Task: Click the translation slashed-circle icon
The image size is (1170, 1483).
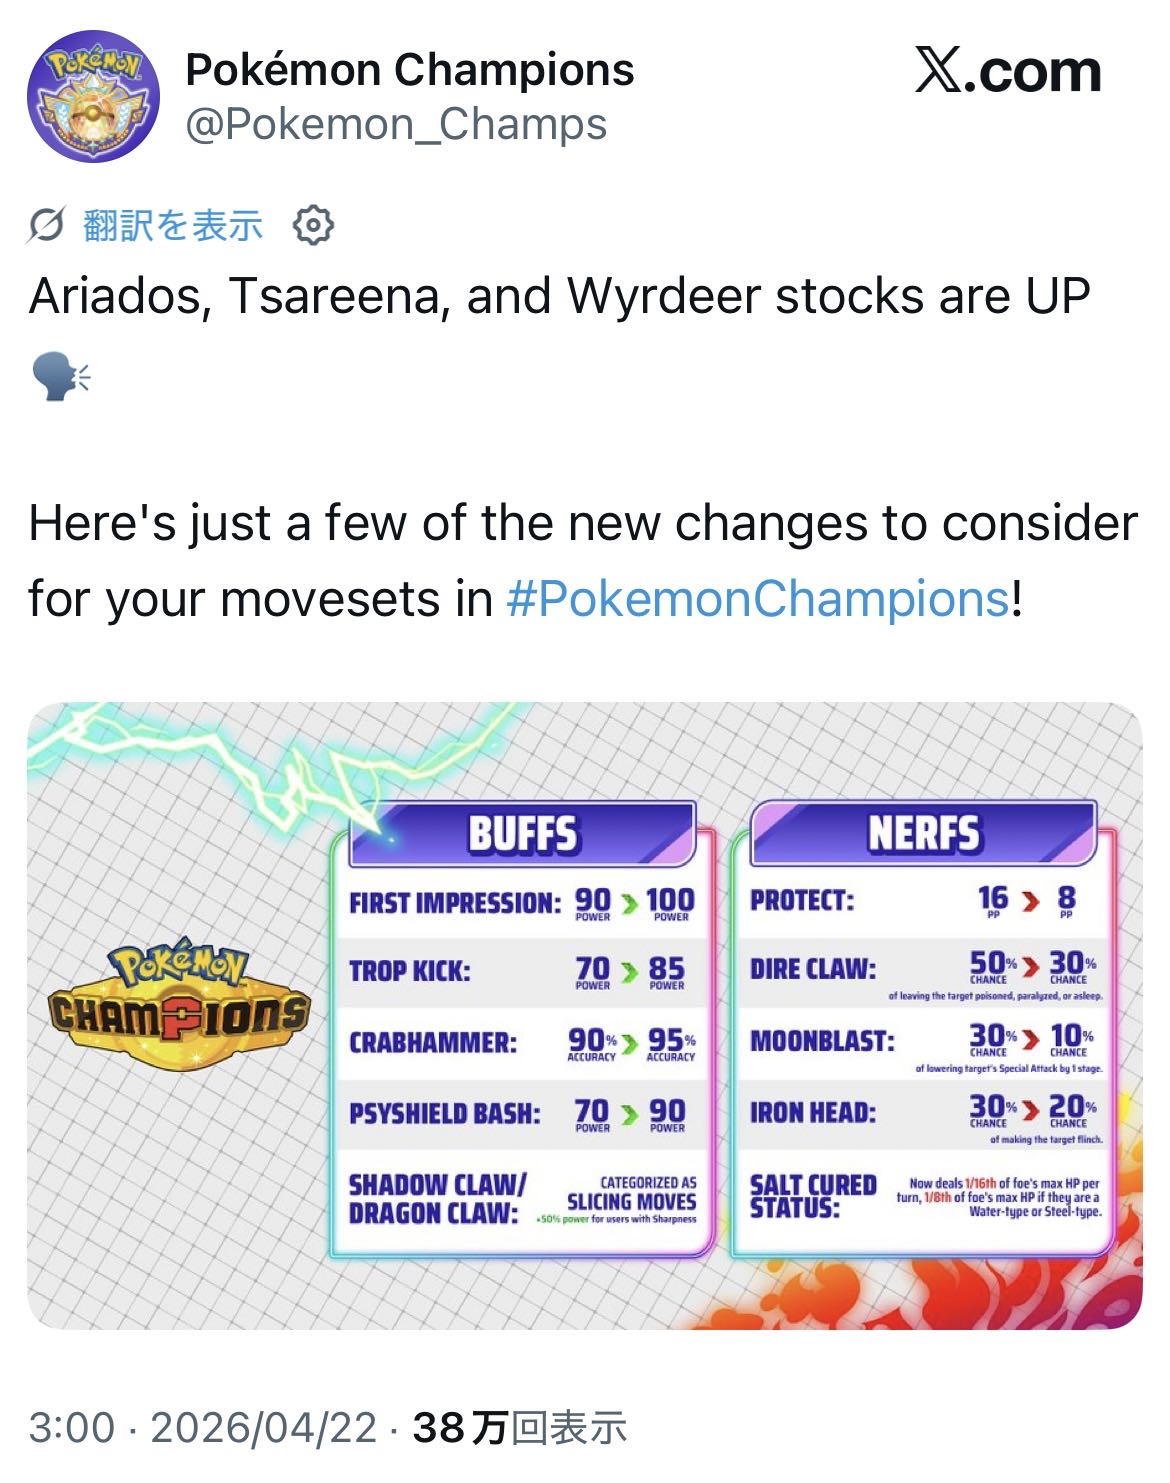Action: 47,226
